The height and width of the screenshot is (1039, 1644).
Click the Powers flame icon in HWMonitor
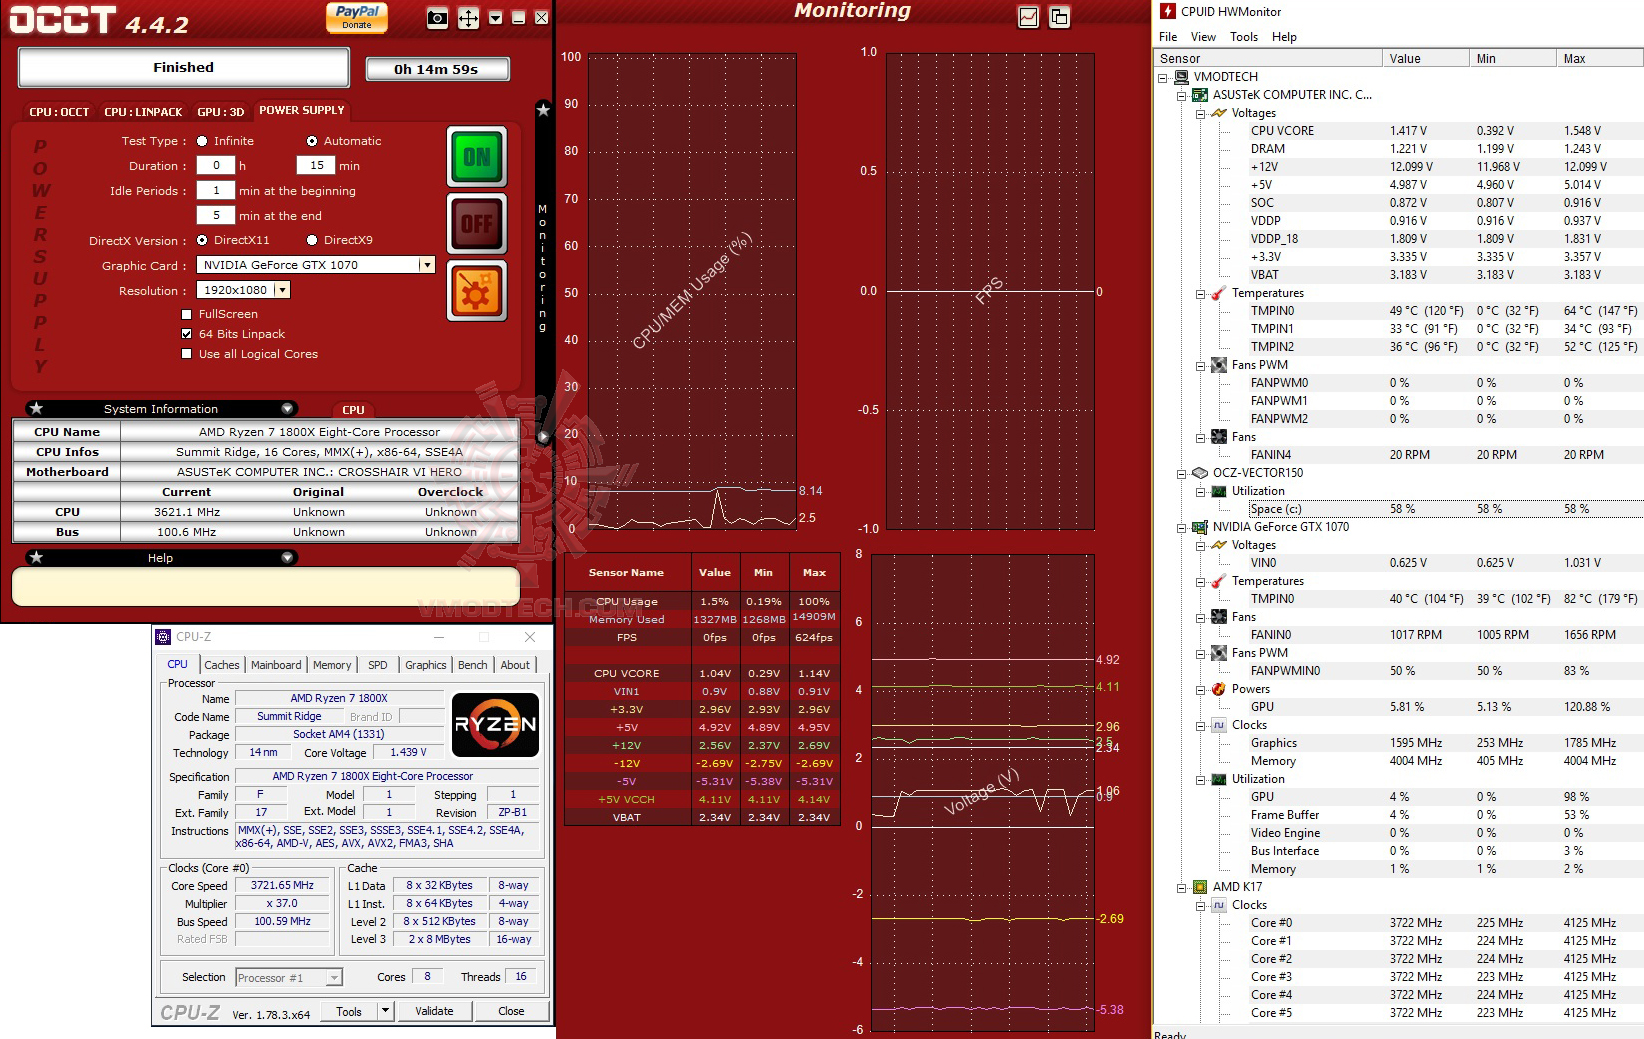click(x=1219, y=689)
